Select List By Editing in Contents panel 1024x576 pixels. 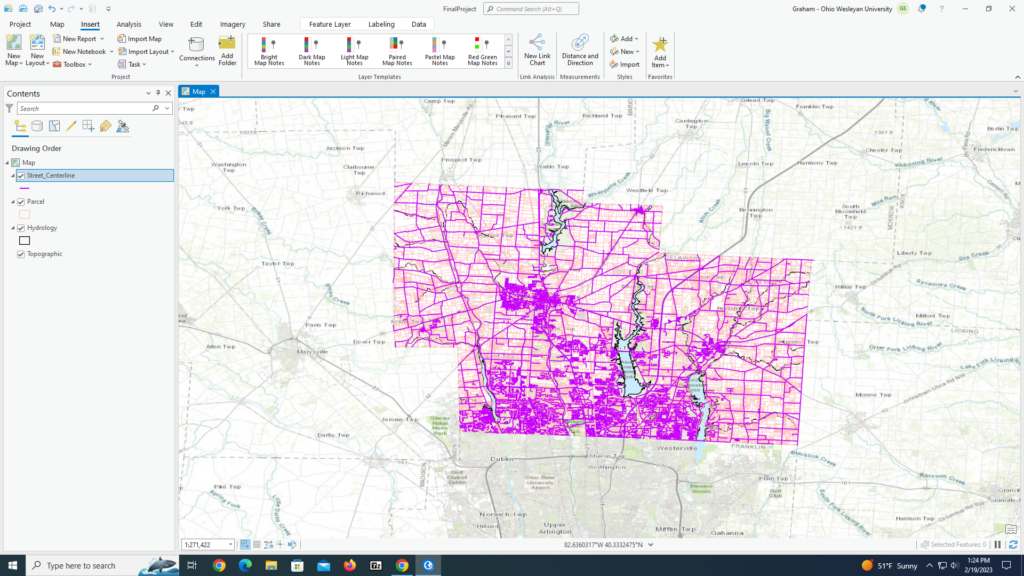71,126
